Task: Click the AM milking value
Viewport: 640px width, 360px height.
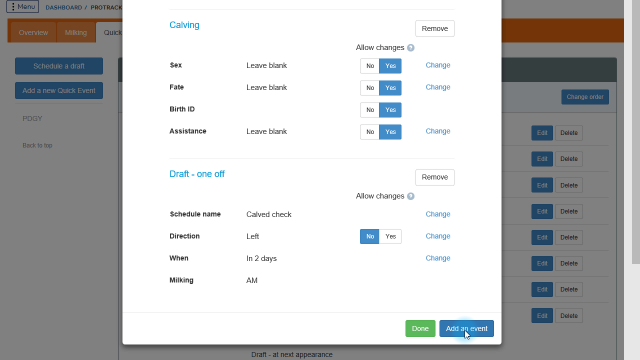Action: 252,280
